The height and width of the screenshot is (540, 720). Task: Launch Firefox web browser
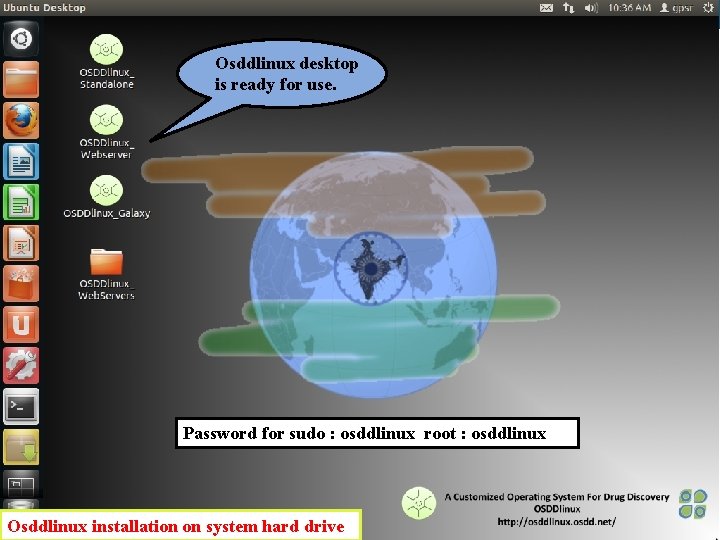[21, 120]
